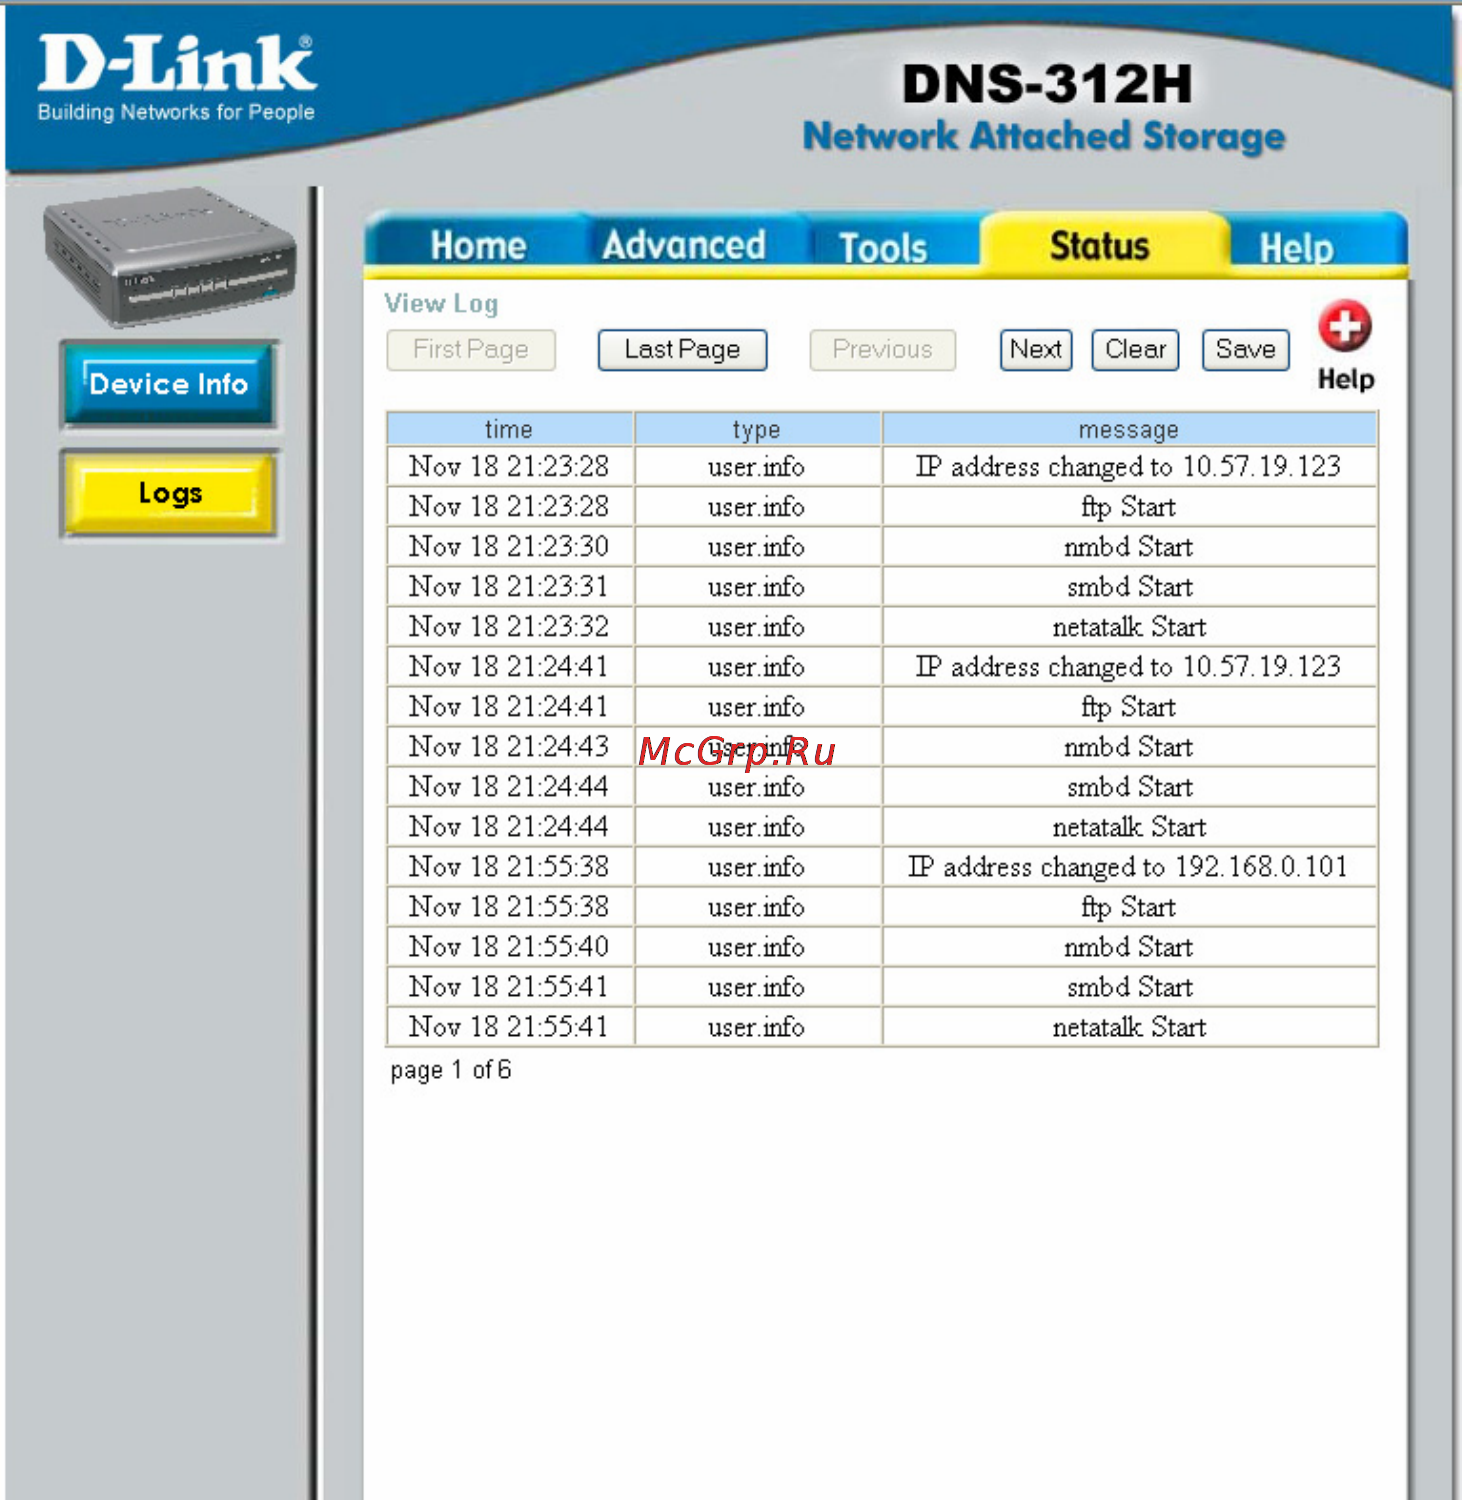The width and height of the screenshot is (1462, 1500).
Task: Click message 'IP address changed to 192.168.0.101'
Action: (x=1128, y=867)
